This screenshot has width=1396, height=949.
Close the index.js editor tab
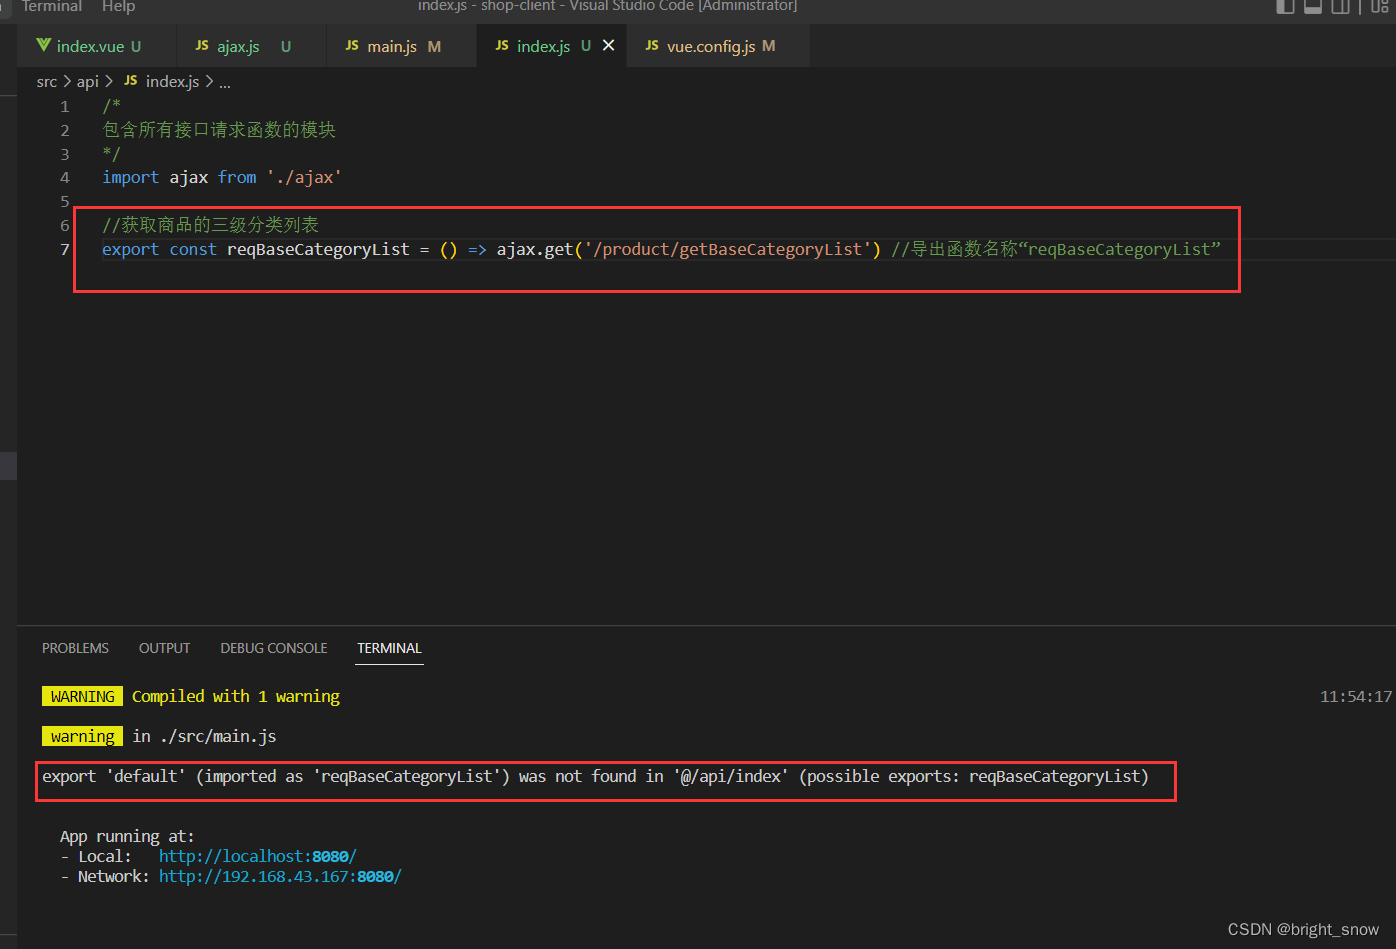608,46
